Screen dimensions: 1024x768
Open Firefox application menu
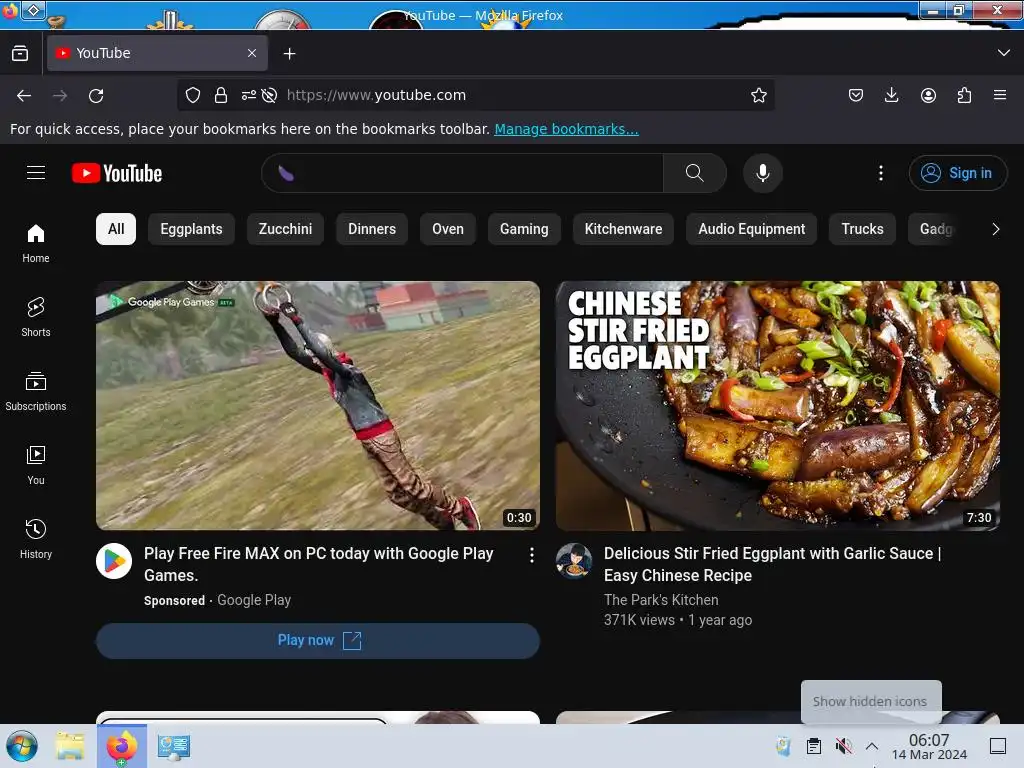point(1000,95)
